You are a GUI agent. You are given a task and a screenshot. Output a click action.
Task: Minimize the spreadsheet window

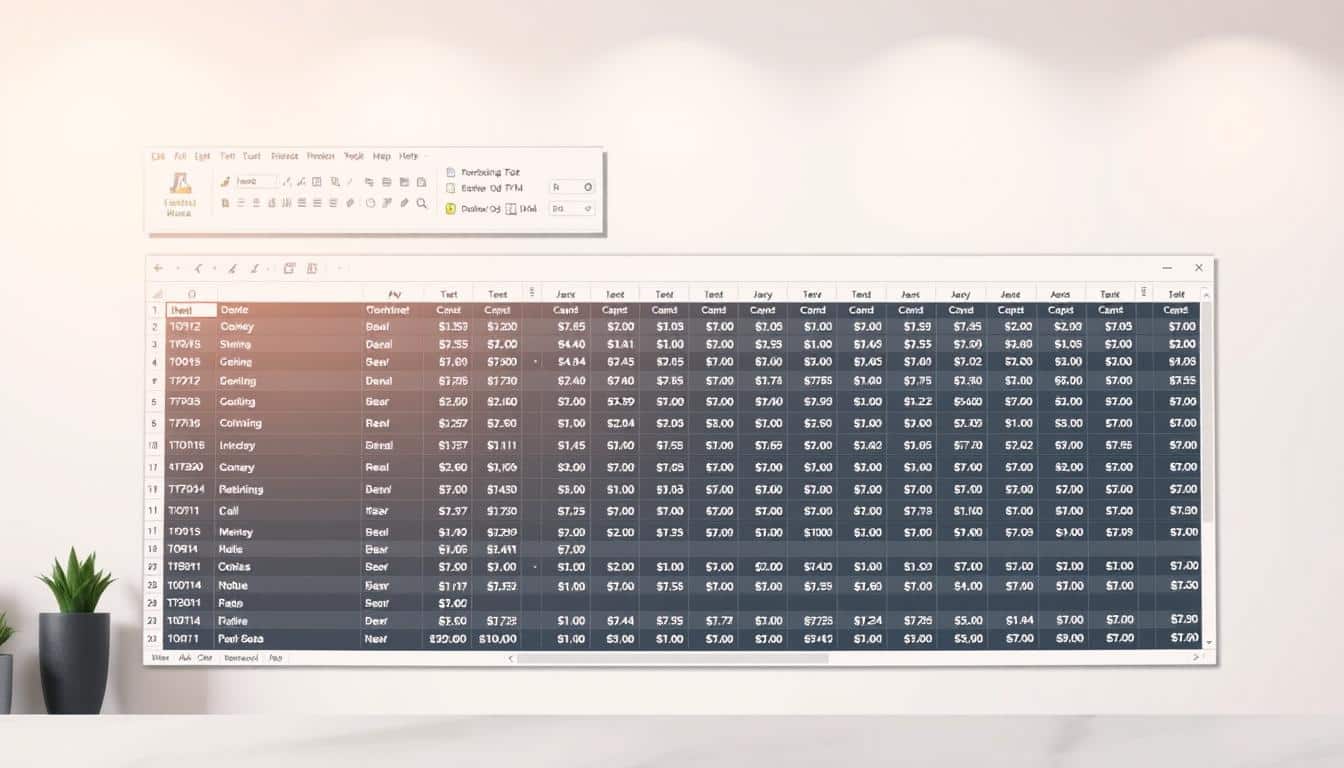coord(1167,268)
